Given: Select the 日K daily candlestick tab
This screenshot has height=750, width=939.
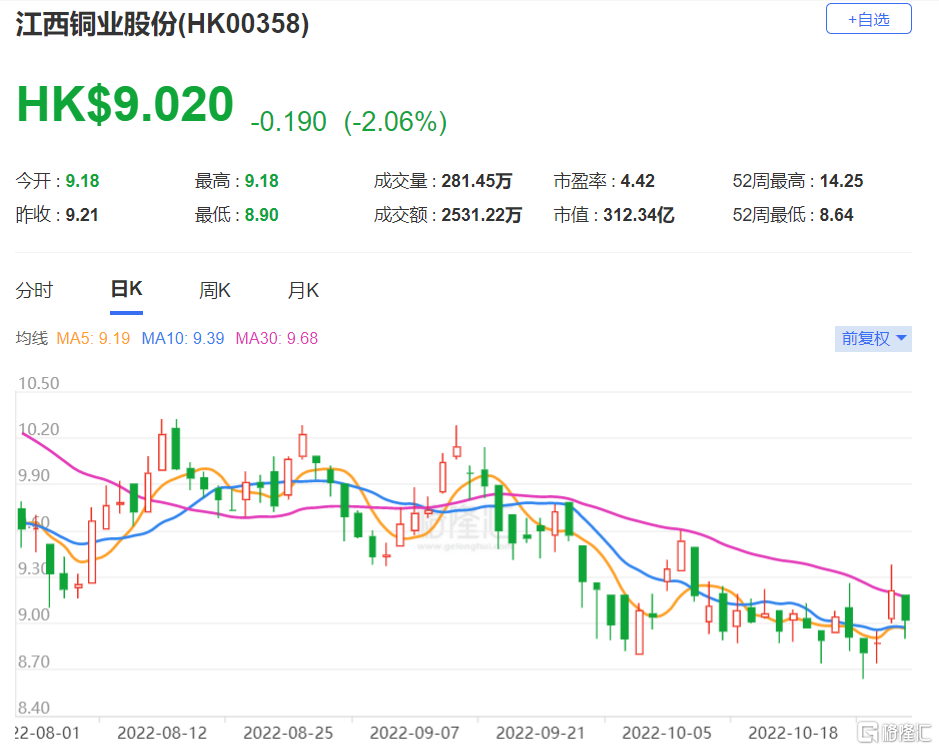Looking at the screenshot, I should tap(126, 289).
